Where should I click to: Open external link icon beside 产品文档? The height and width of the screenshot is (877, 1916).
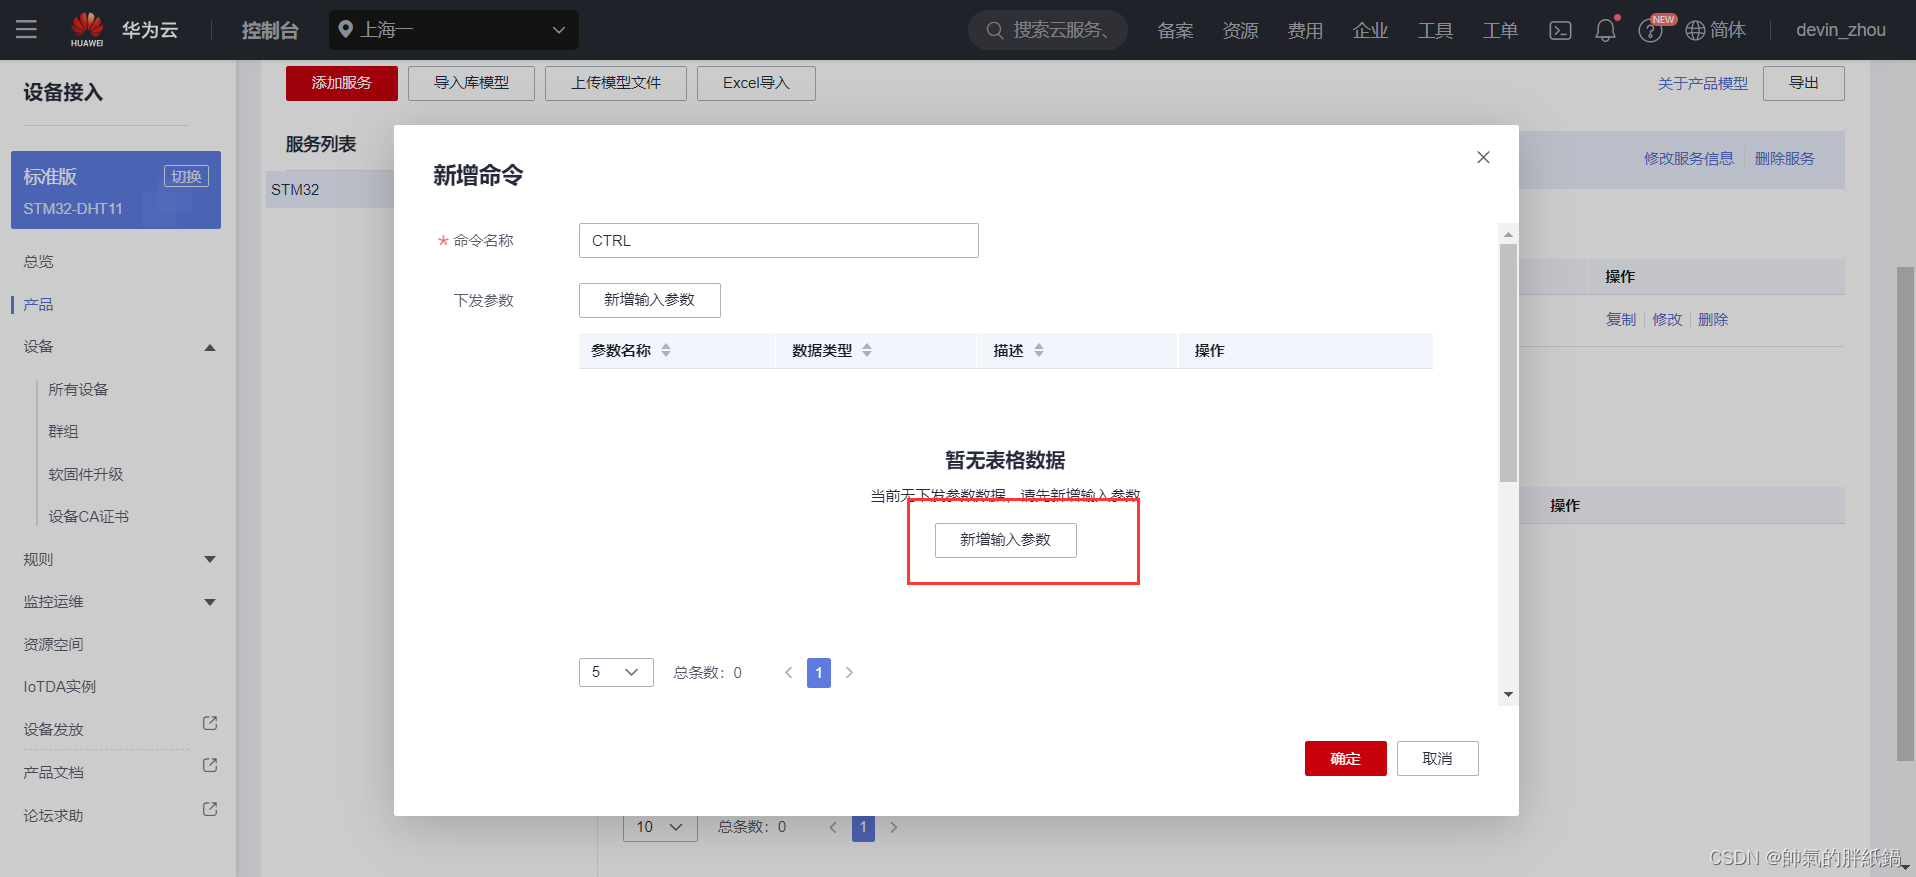click(x=210, y=765)
